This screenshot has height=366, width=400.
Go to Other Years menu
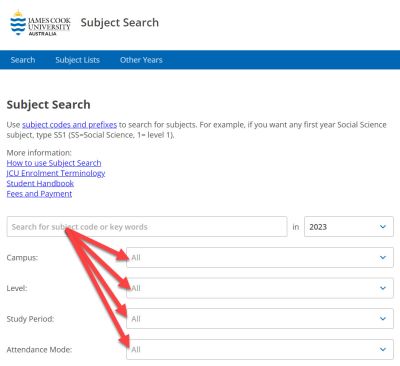click(x=141, y=60)
